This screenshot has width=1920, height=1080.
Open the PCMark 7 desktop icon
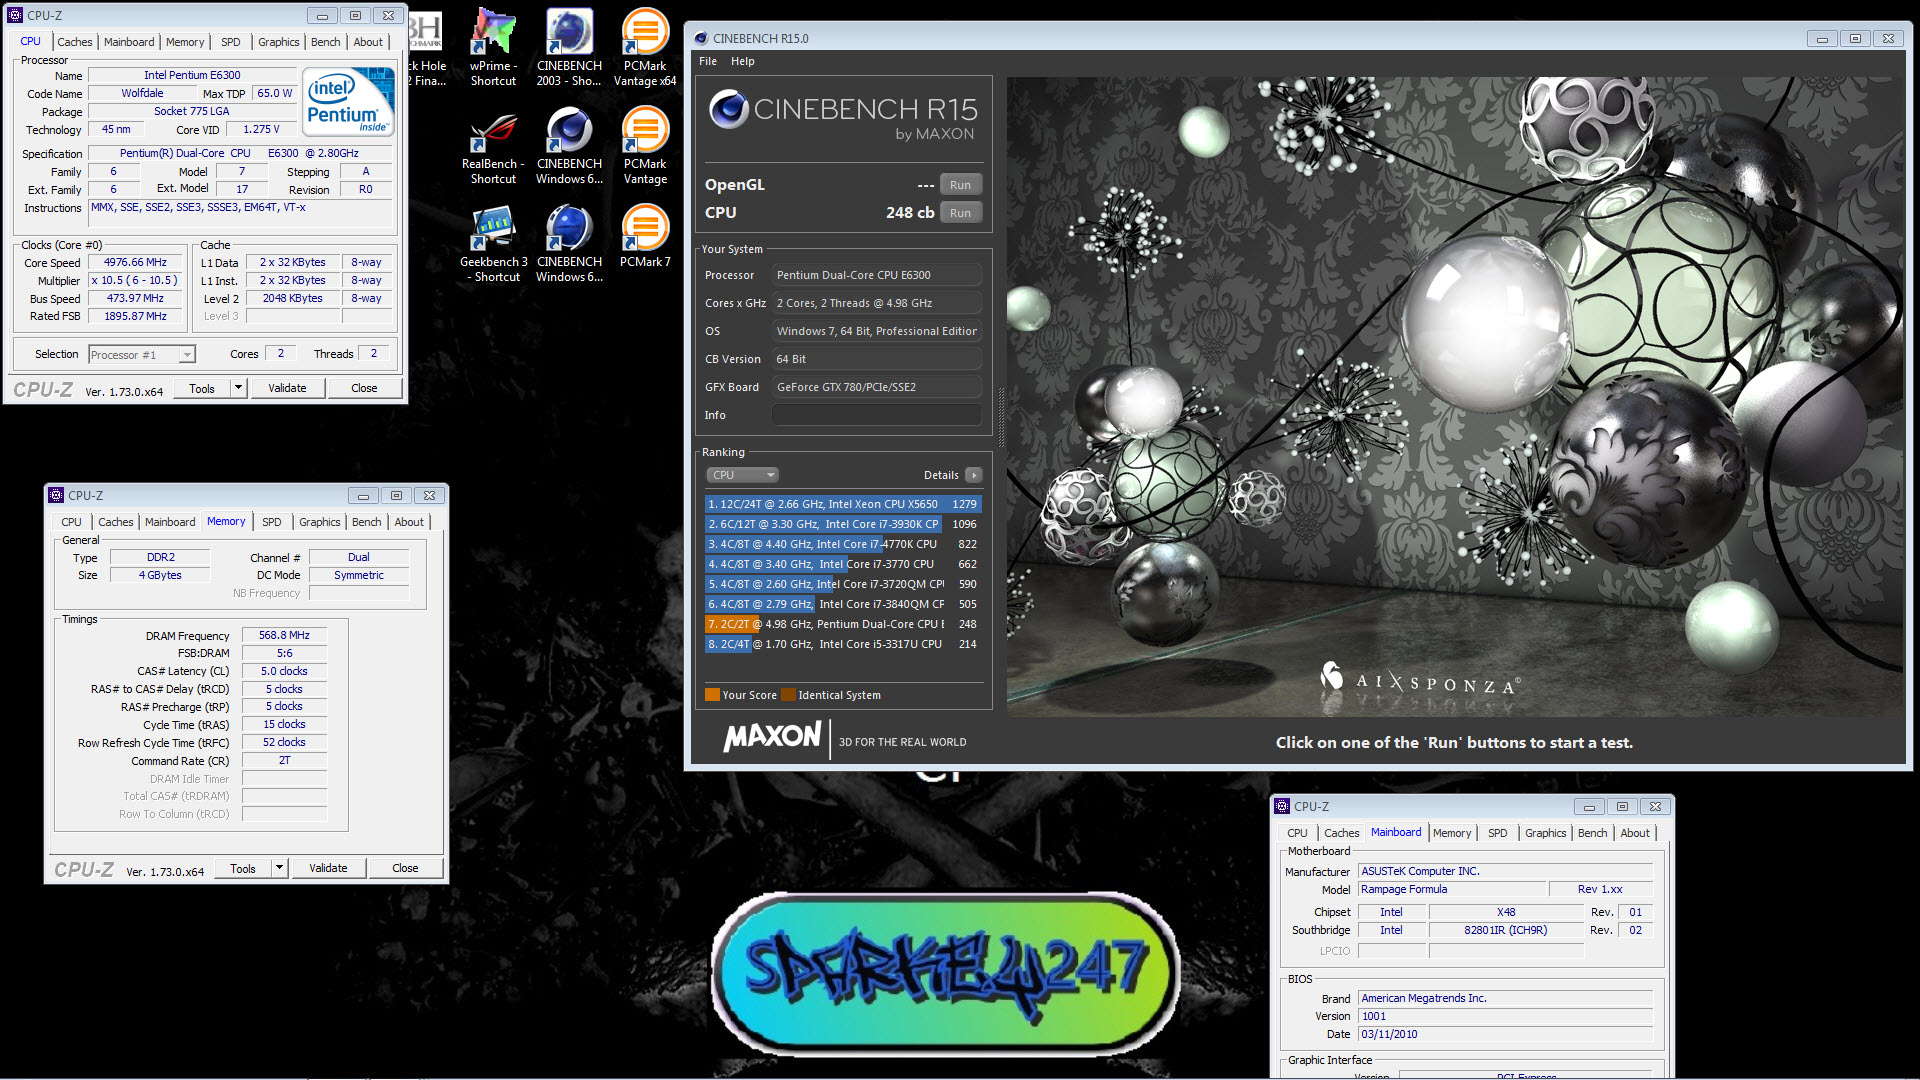pyautogui.click(x=645, y=238)
